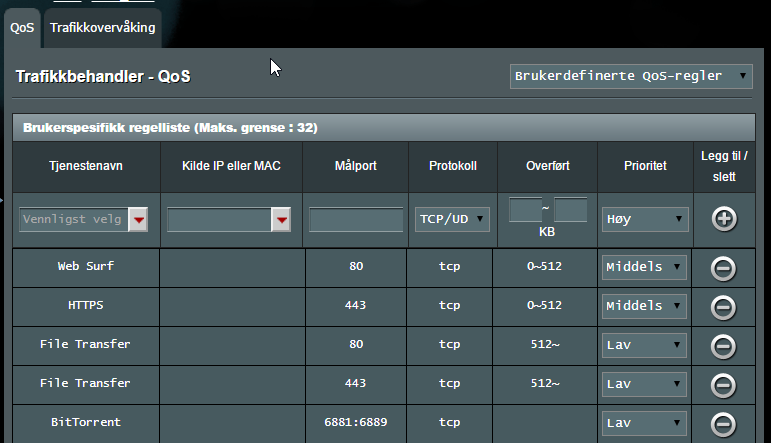The image size is (771, 443).
Task: Open source IP or MAC red arrow dropdown
Action: (x=281, y=219)
